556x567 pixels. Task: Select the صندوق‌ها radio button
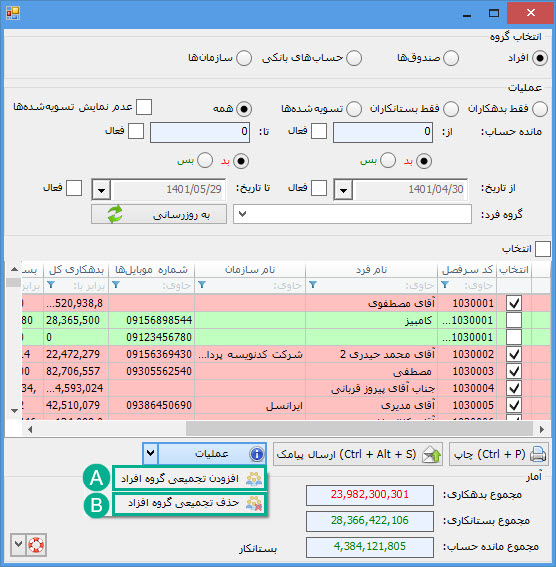[x=451, y=58]
